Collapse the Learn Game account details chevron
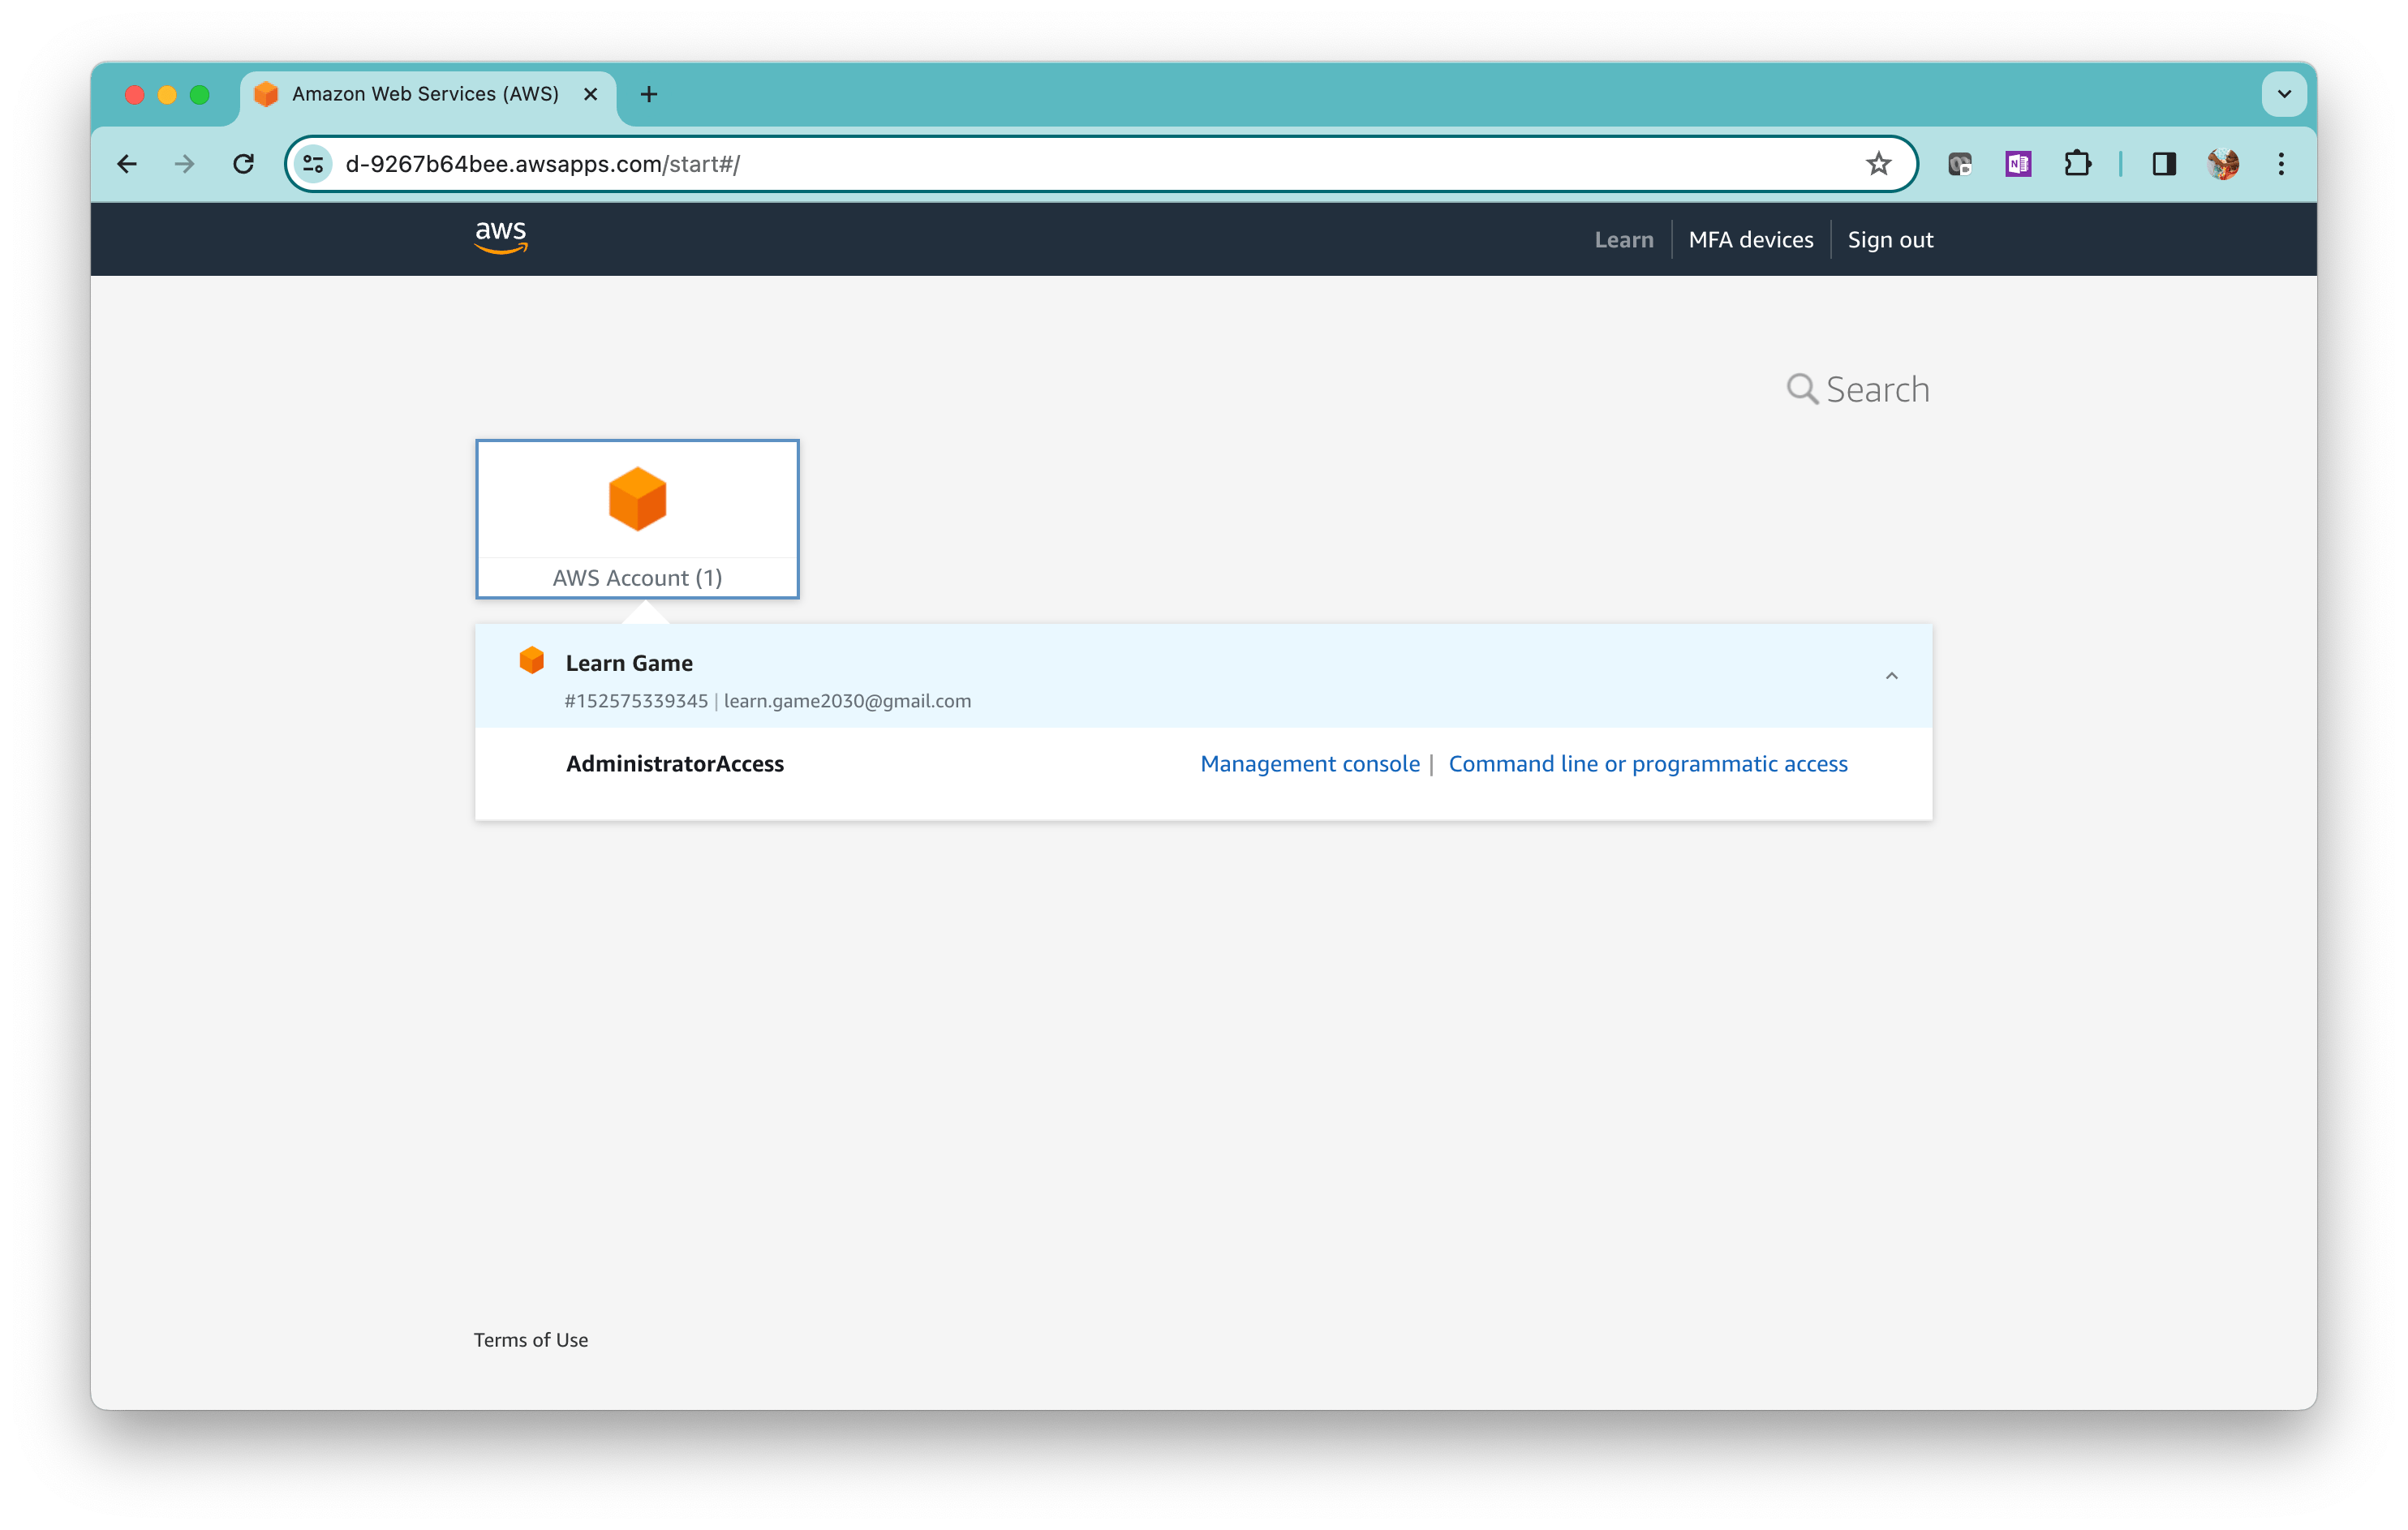2408x1530 pixels. [1891, 676]
